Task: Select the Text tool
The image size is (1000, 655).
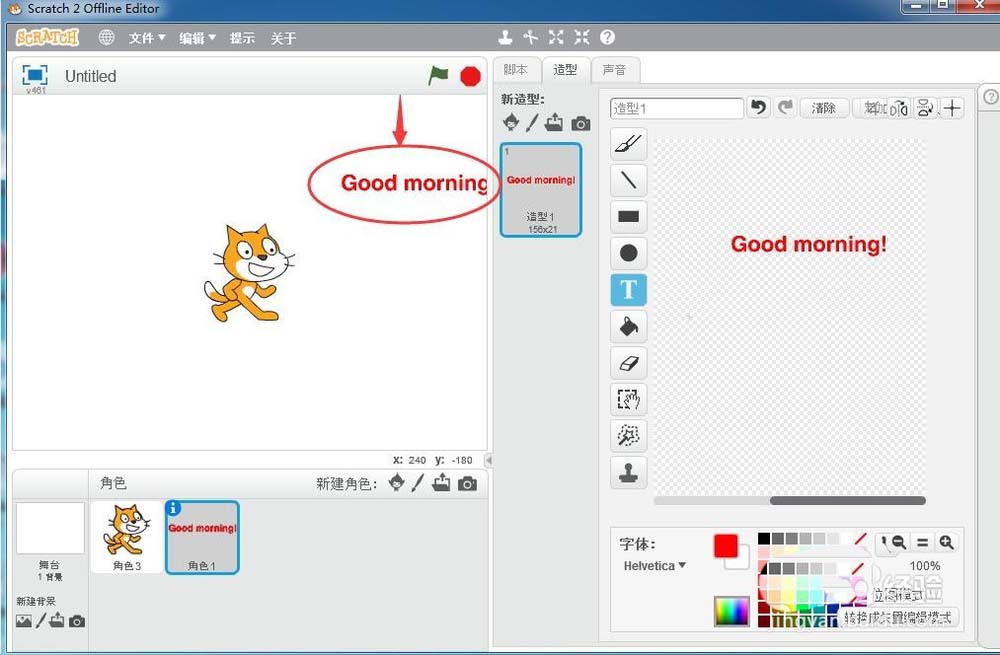Action: (628, 290)
